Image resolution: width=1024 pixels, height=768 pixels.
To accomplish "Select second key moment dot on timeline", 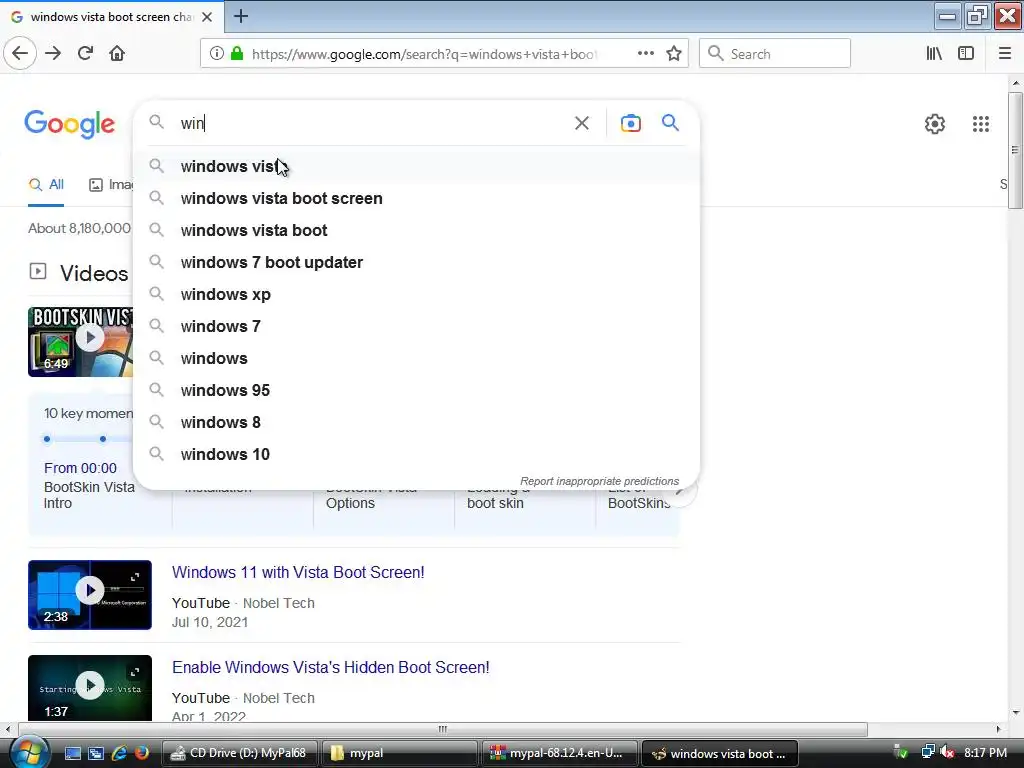I will tap(103, 439).
